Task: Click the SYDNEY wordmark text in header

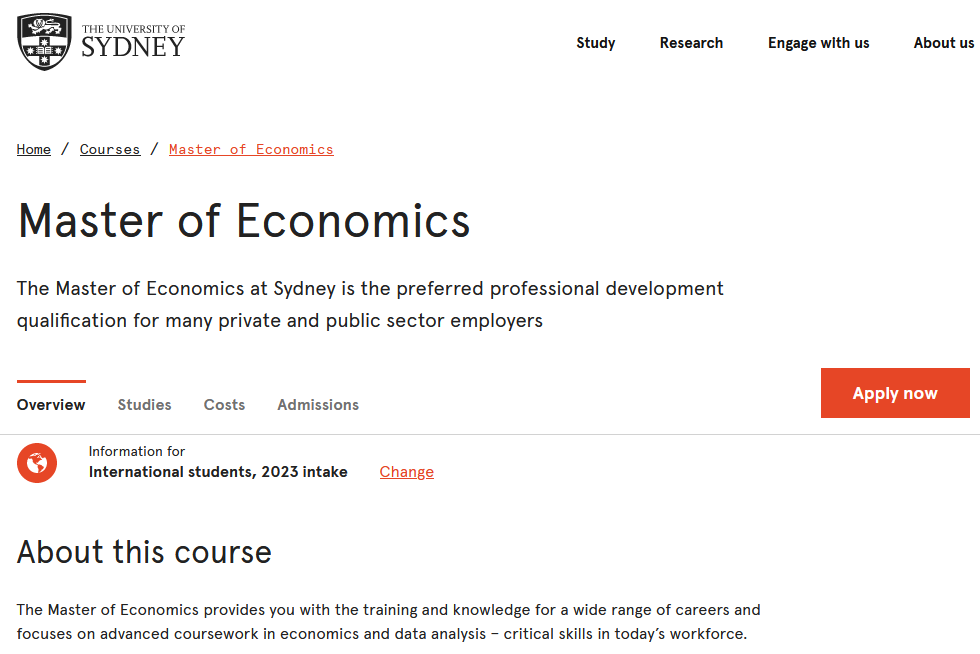Action: tap(133, 47)
